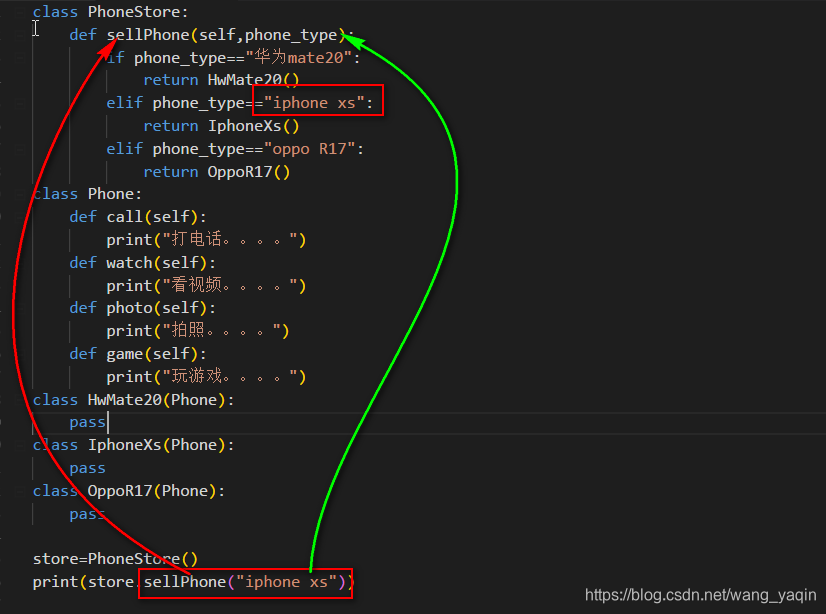The image size is (826, 614).
Task: Click the 'def call(self):' line
Action: coord(138,217)
